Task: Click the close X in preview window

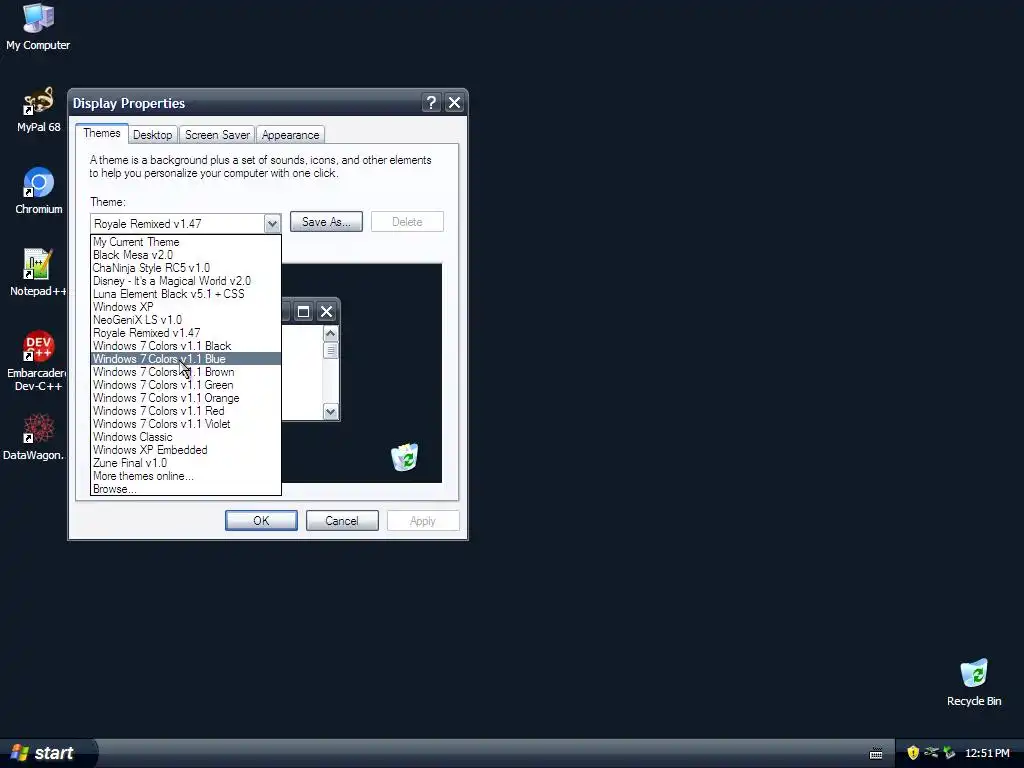Action: pyautogui.click(x=327, y=312)
